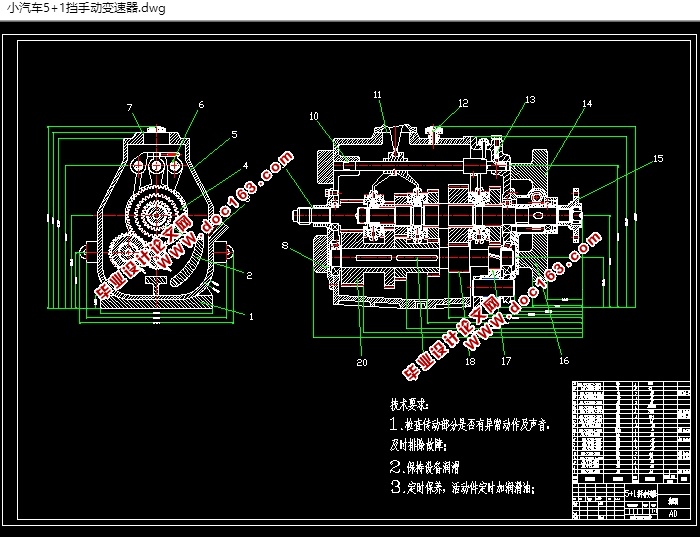Select part callout number 7

tap(129, 108)
